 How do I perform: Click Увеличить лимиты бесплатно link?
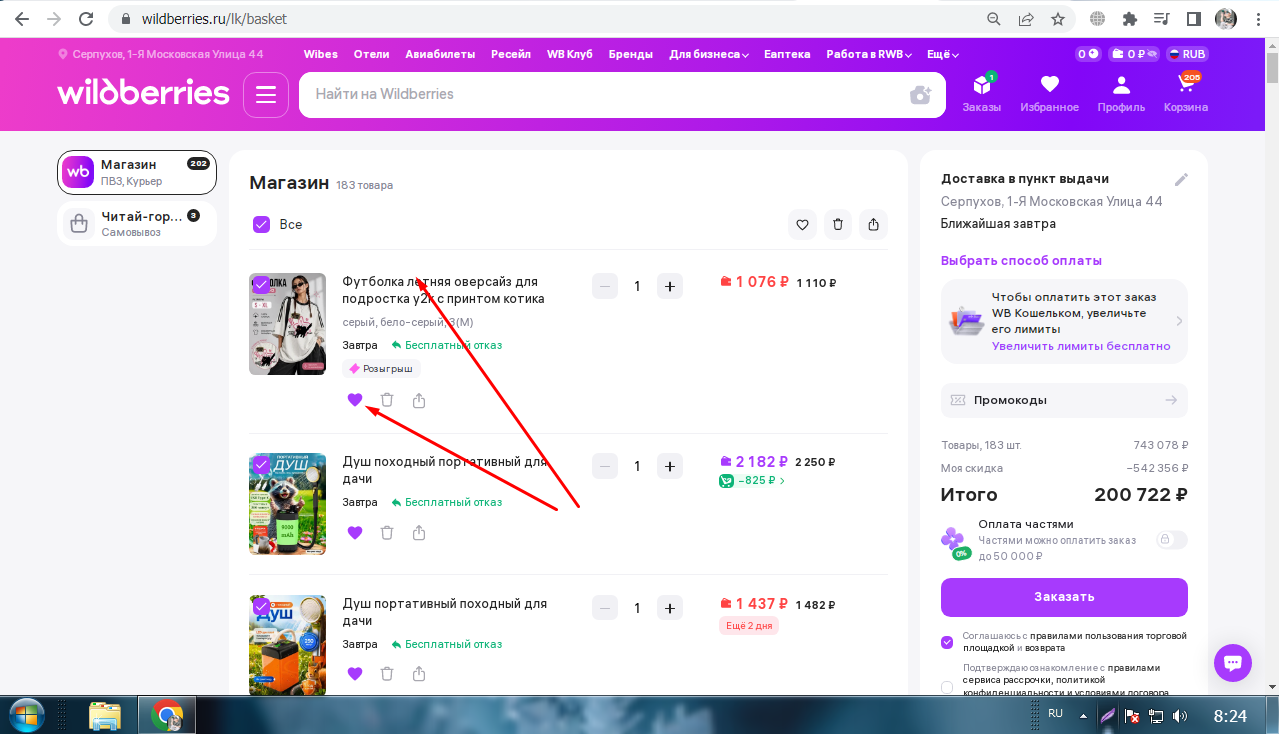click(1081, 346)
